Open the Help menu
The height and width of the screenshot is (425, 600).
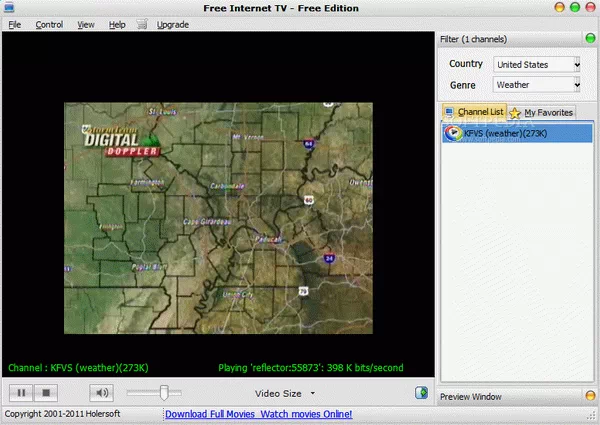point(117,24)
